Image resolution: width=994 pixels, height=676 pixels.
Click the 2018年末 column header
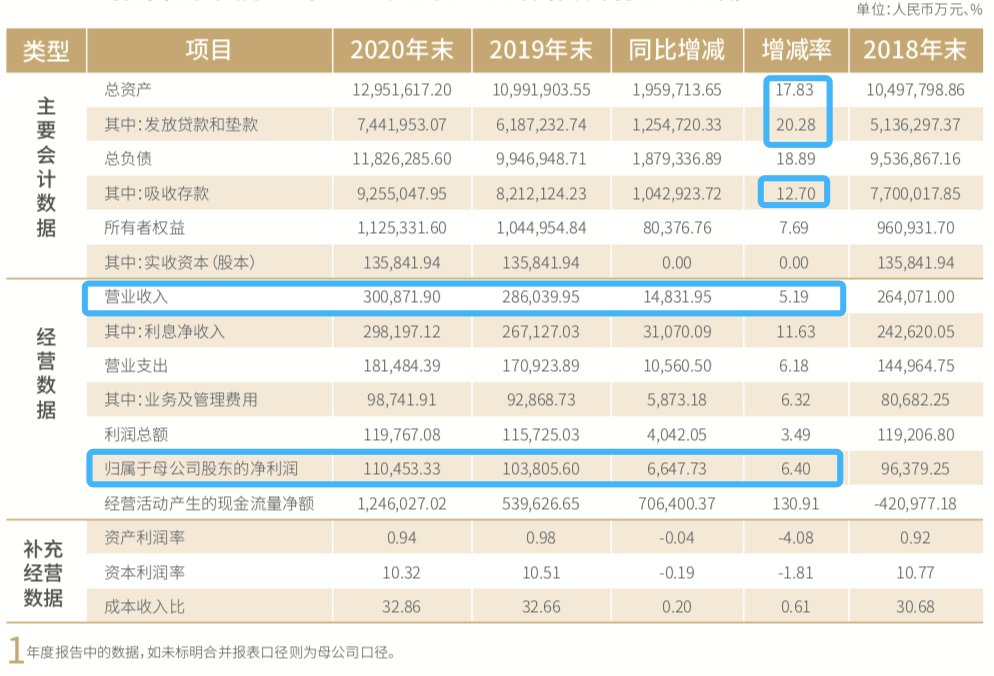click(914, 51)
